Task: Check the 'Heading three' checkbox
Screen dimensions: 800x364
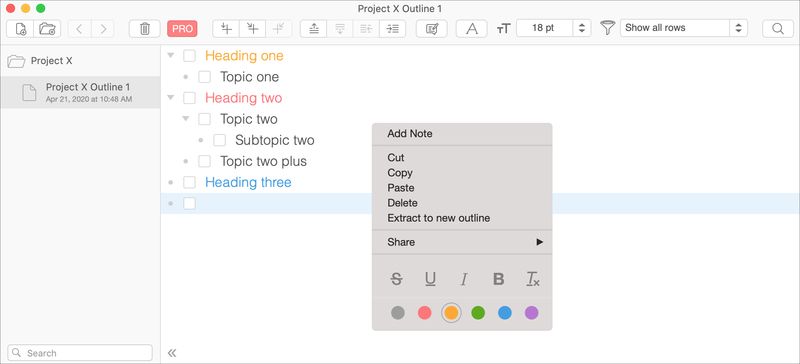Action: click(x=189, y=182)
